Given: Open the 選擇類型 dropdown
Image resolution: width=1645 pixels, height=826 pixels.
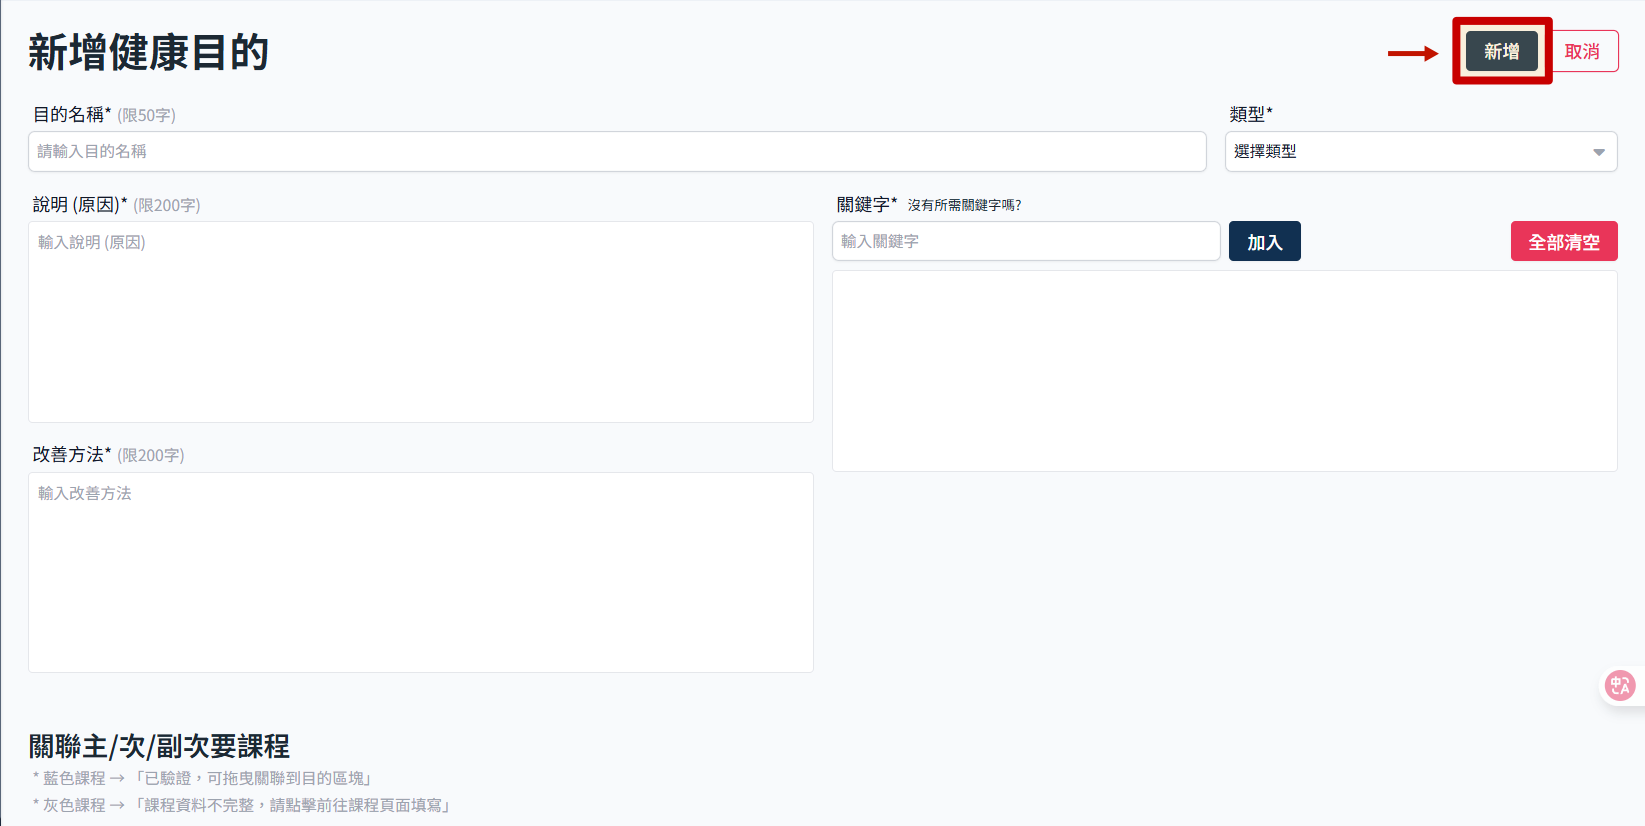Looking at the screenshot, I should click(1421, 151).
